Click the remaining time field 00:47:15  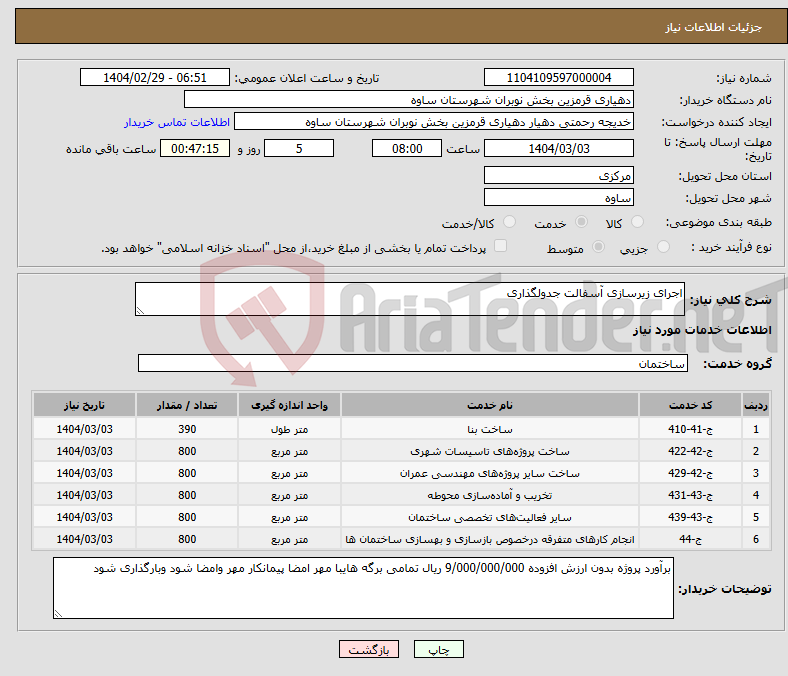[x=195, y=148]
